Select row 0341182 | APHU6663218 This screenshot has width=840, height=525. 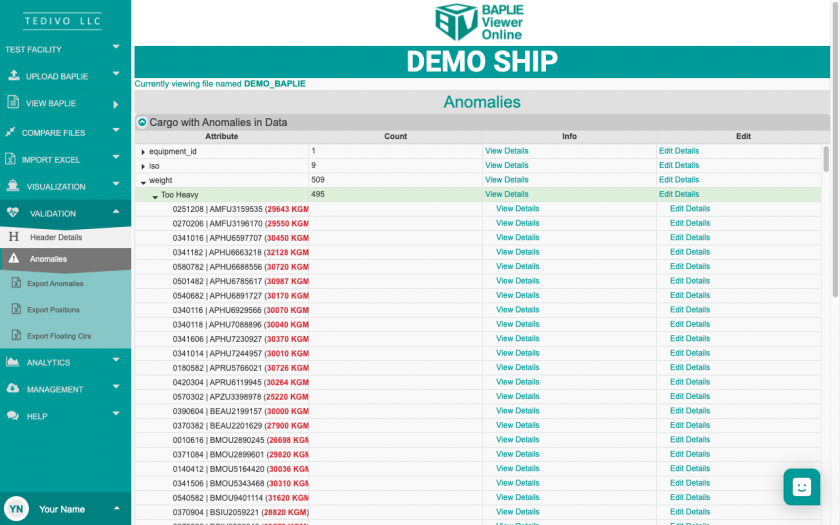[x=477, y=252]
